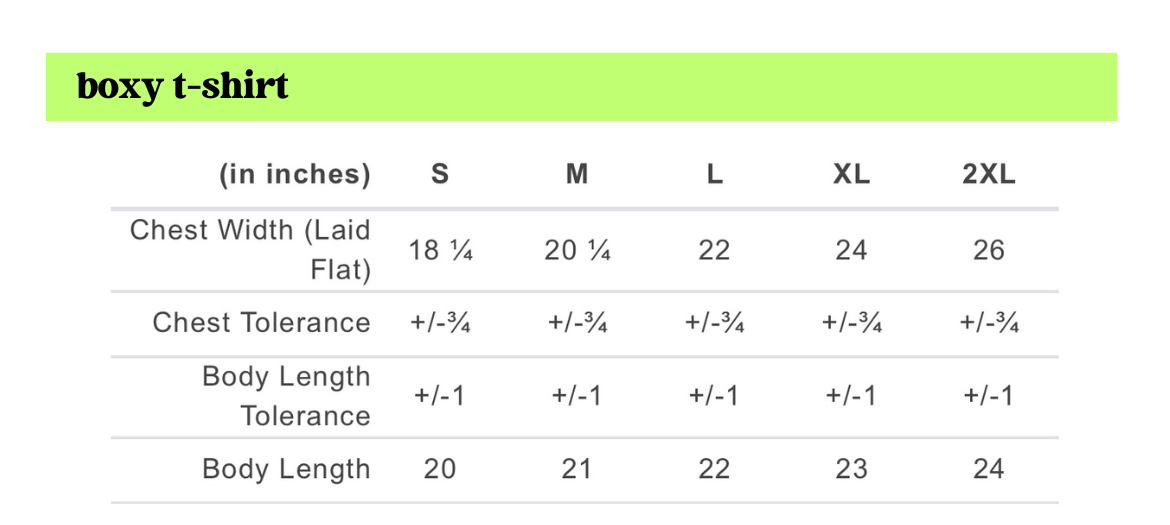
Task: Click the Body Length Tolerance row label
Action: (286, 396)
